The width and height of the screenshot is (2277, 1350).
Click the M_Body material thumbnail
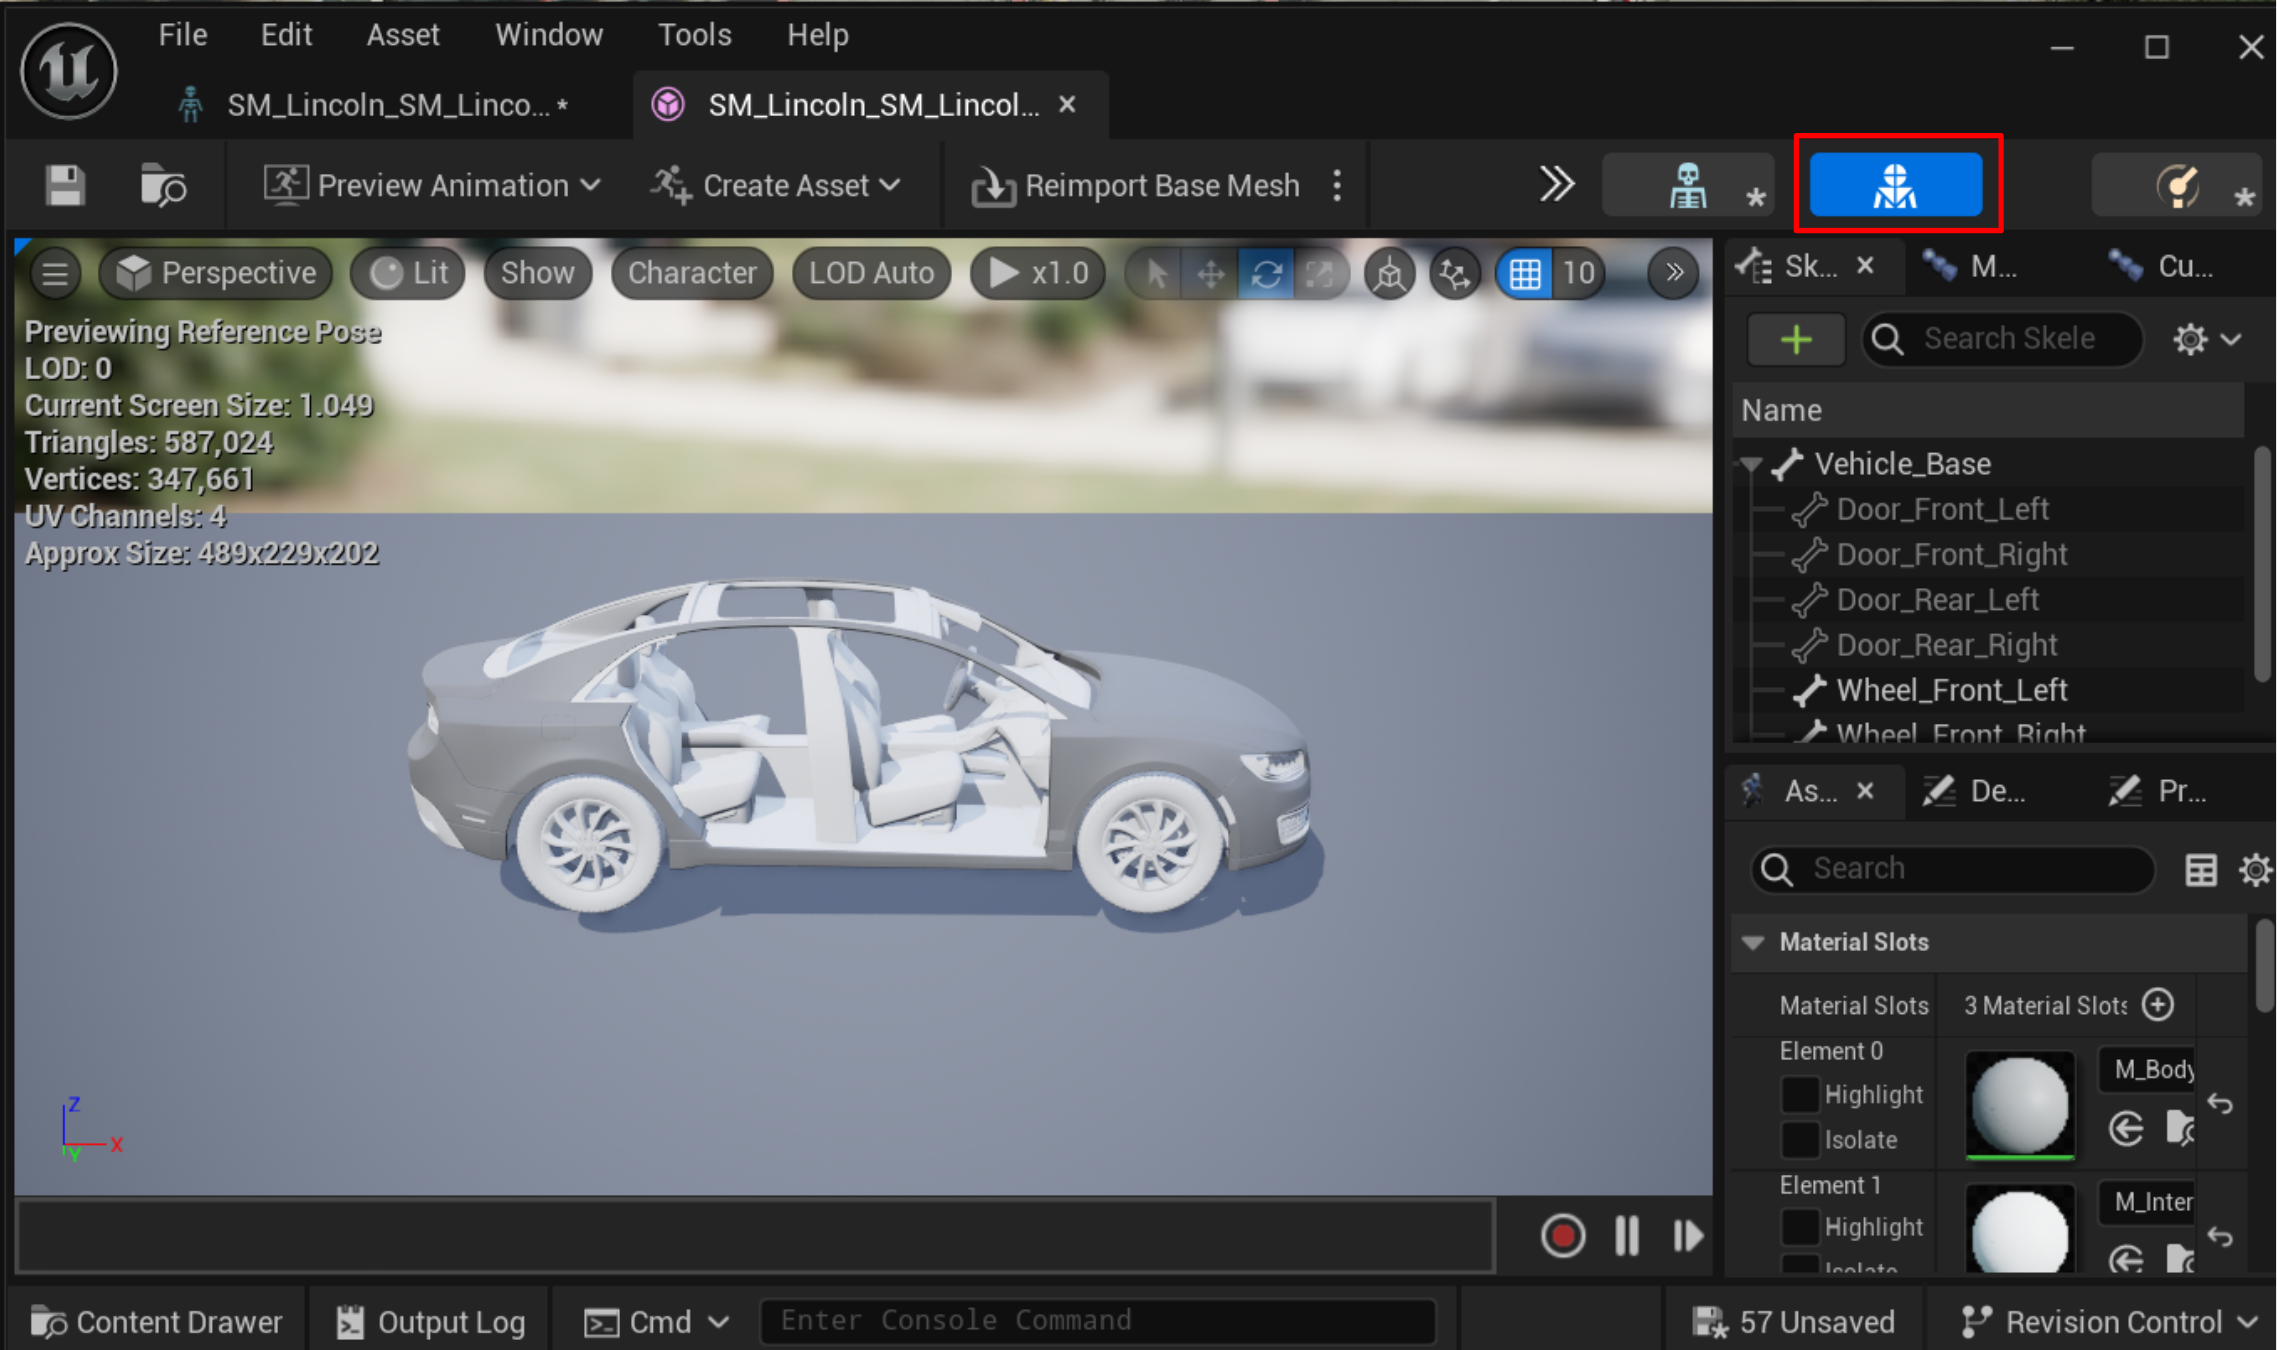click(x=2019, y=1104)
